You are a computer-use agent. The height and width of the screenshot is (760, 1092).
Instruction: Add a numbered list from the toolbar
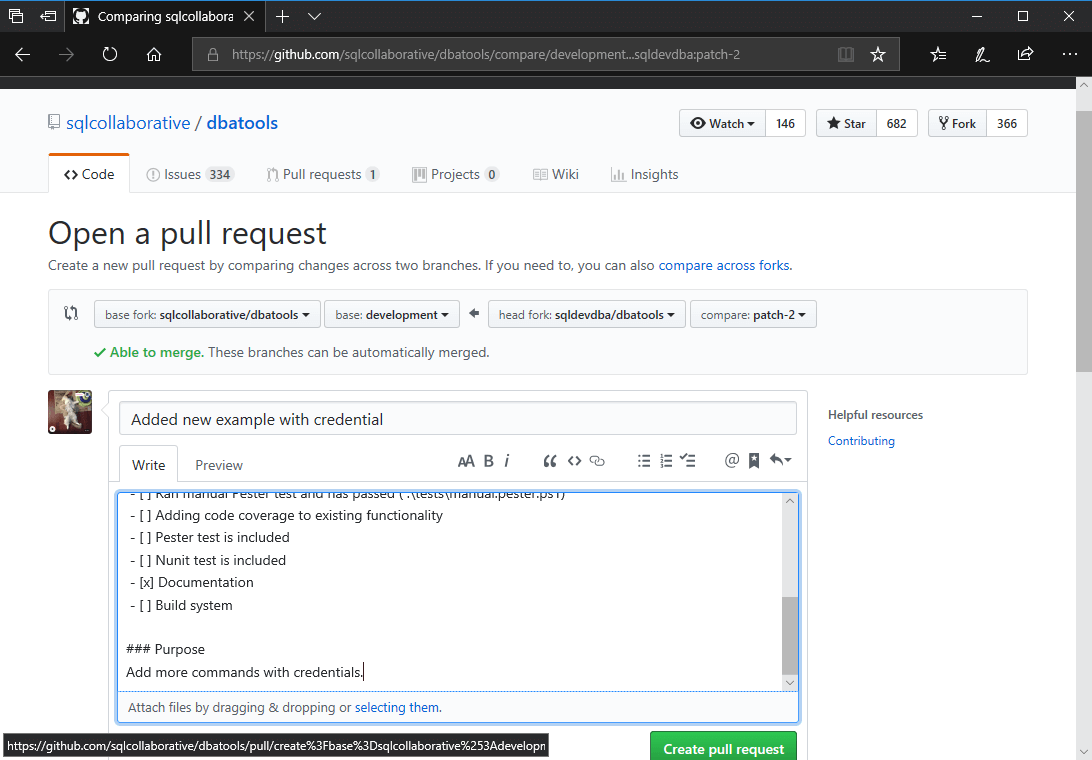tap(666, 461)
